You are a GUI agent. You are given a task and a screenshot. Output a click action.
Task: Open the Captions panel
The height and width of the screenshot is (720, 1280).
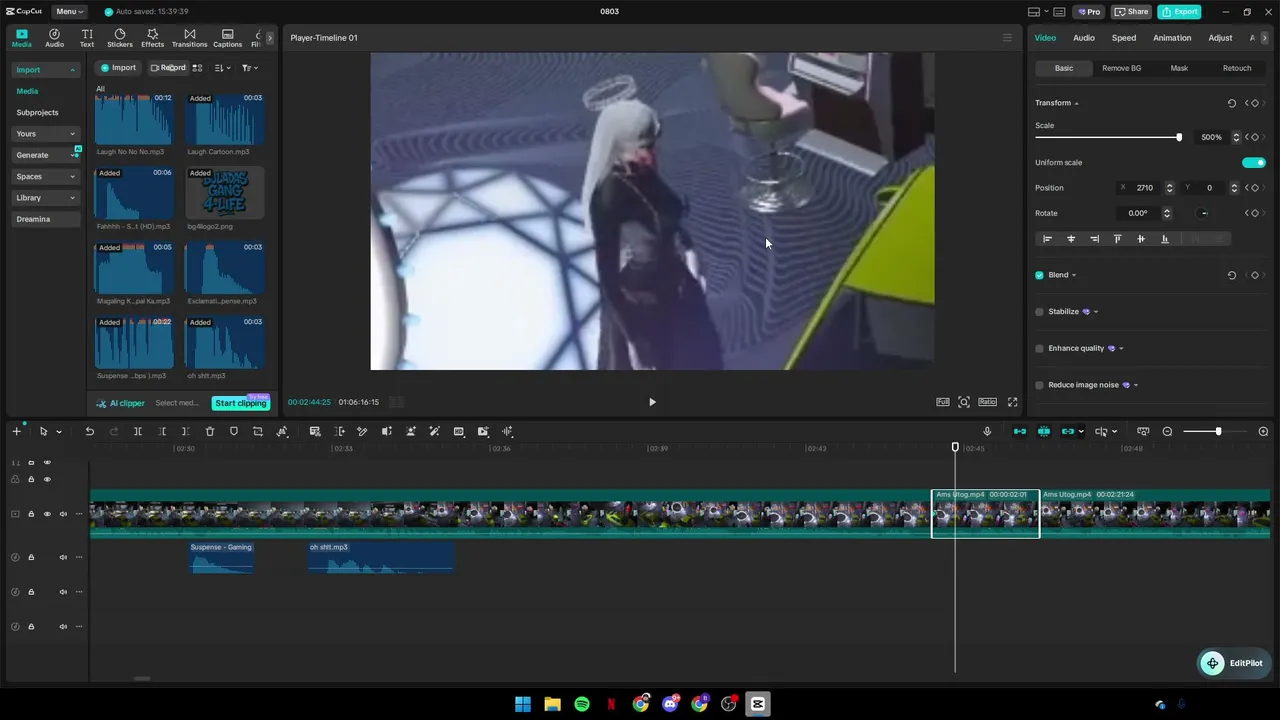227,38
